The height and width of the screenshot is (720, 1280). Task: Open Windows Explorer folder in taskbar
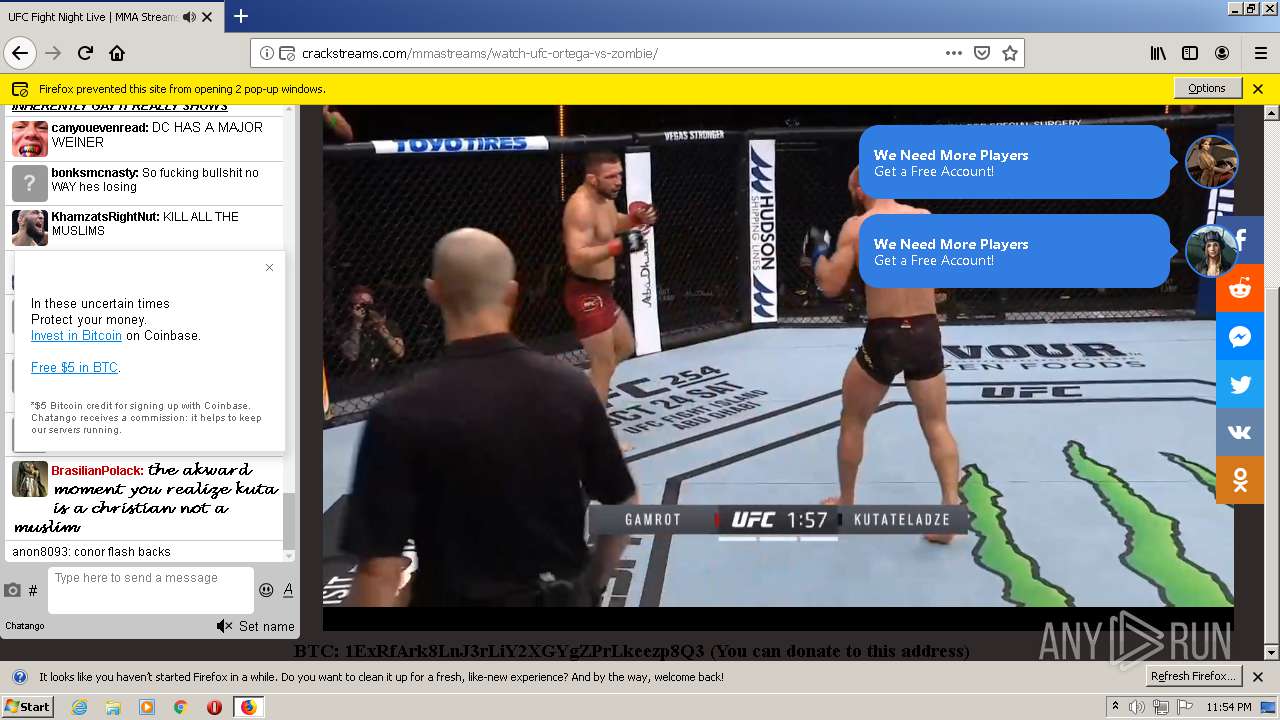pyautogui.click(x=113, y=707)
